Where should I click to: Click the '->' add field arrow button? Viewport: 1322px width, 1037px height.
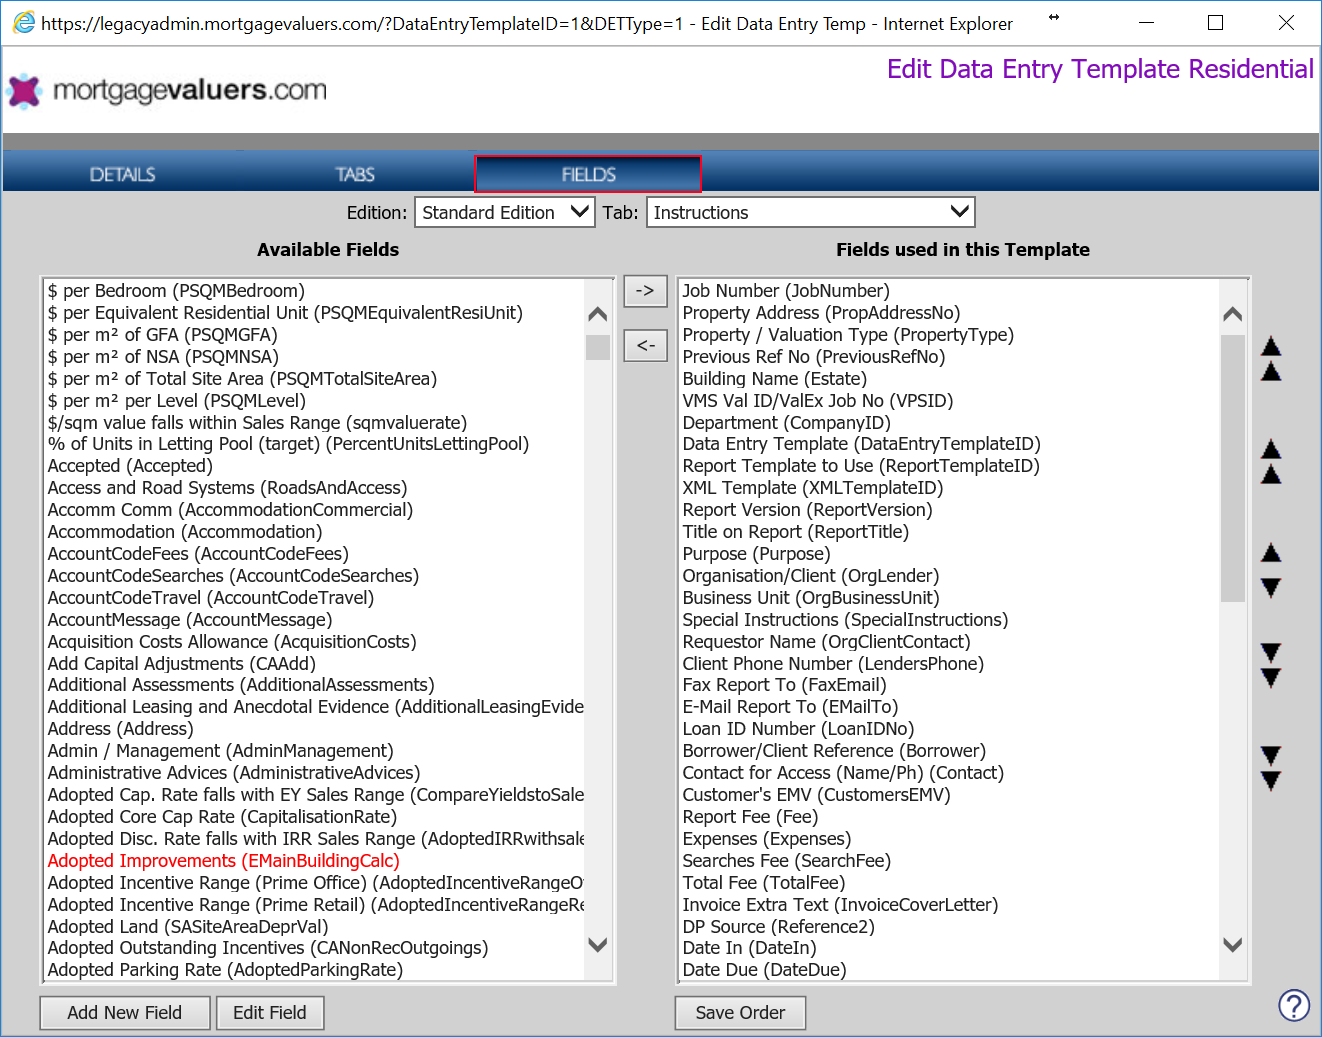645,291
